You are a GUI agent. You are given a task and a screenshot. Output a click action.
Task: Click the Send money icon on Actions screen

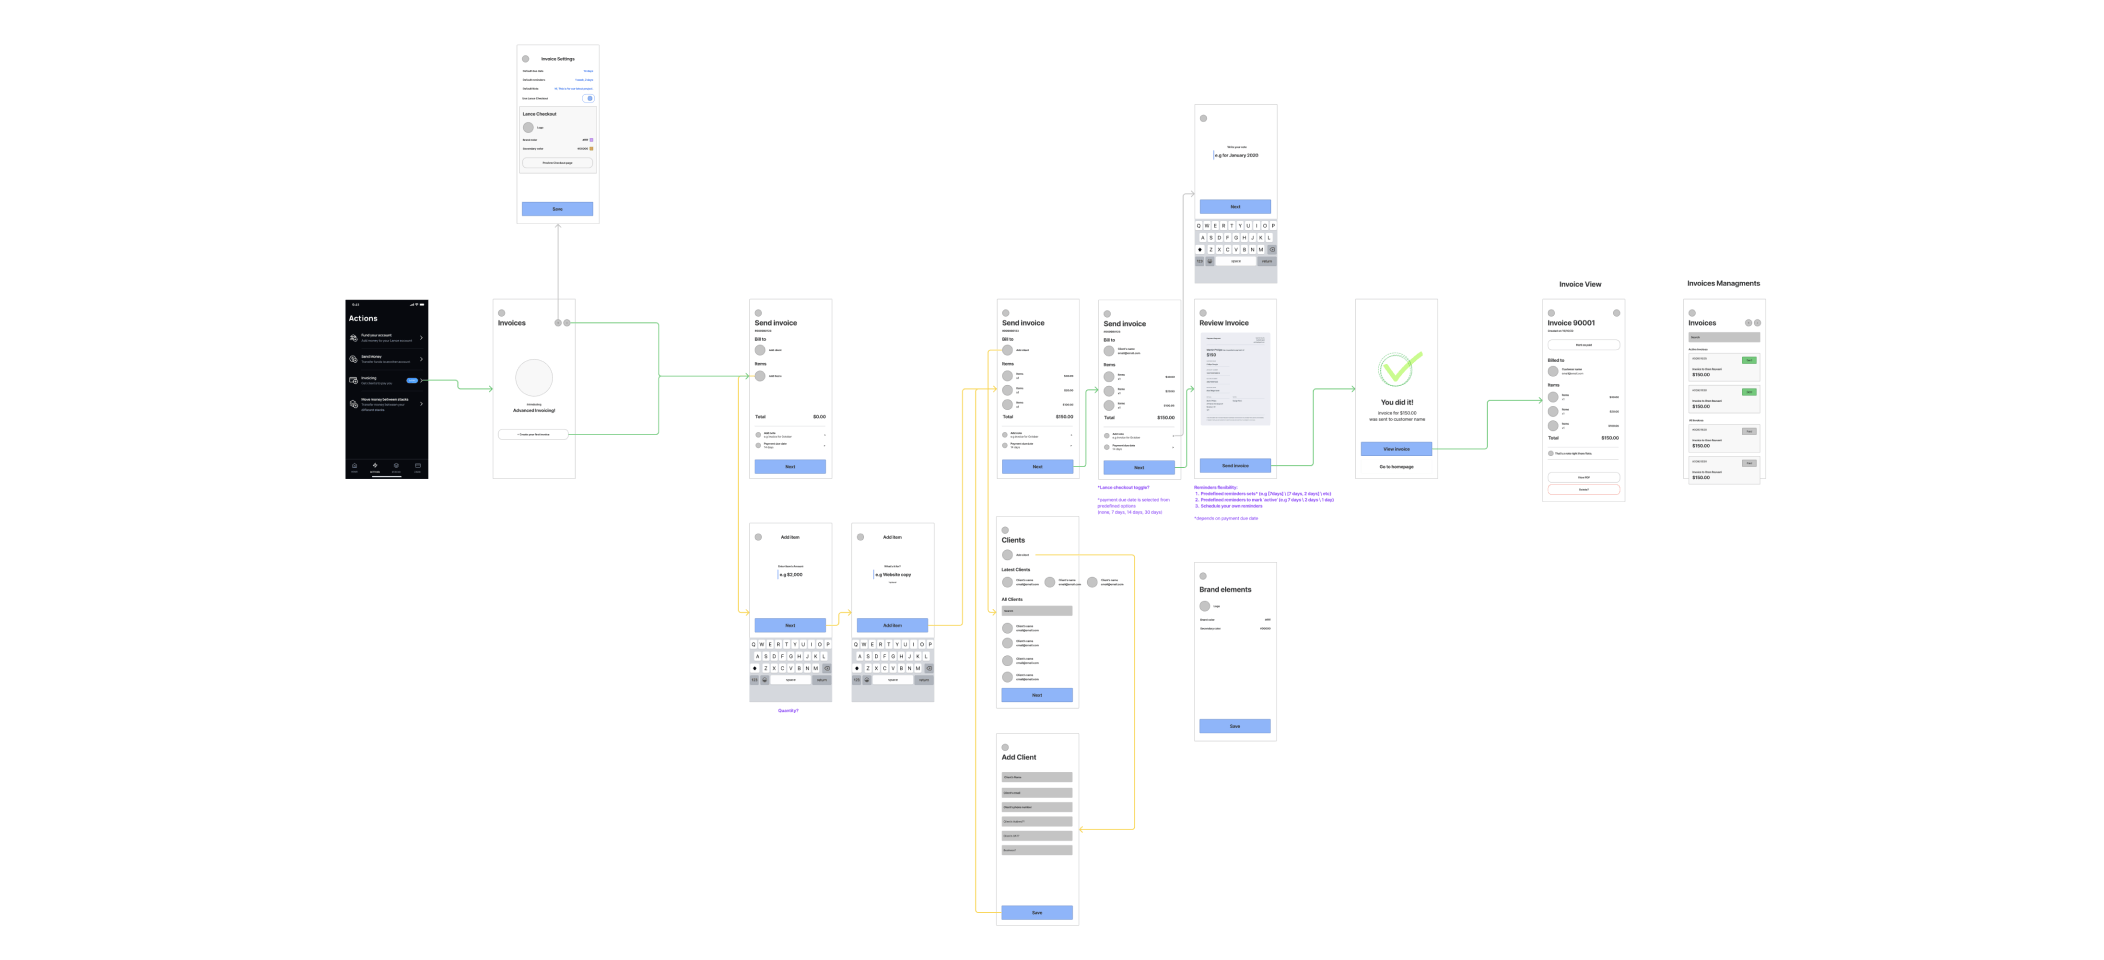(x=353, y=359)
